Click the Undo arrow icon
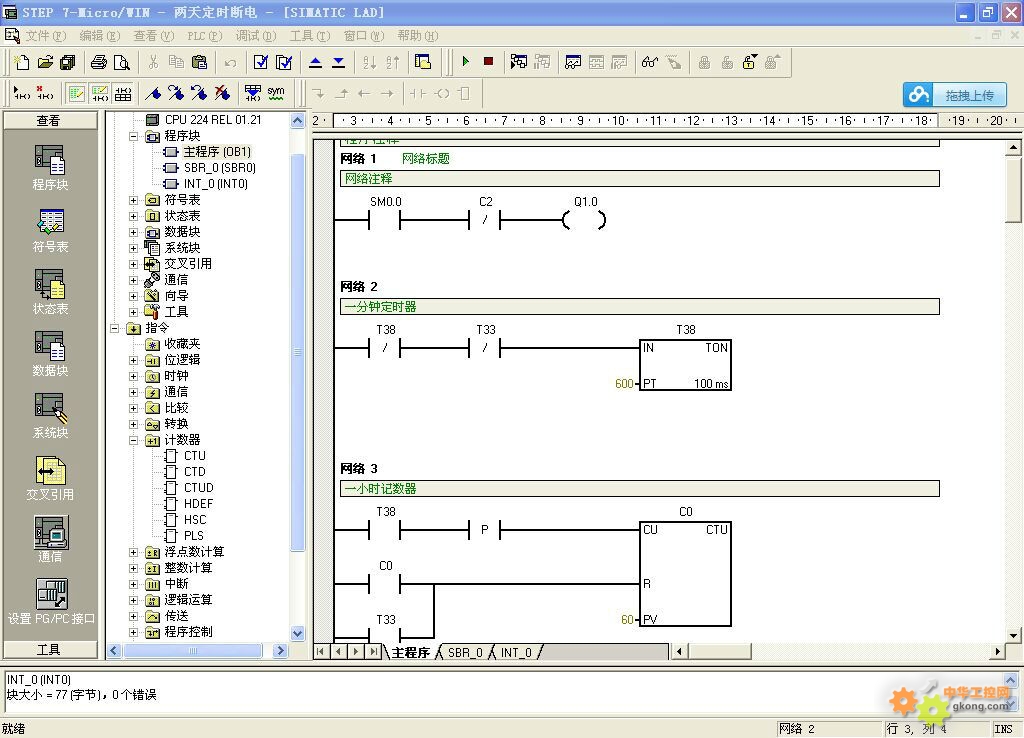1024x738 pixels. pyautogui.click(x=230, y=63)
